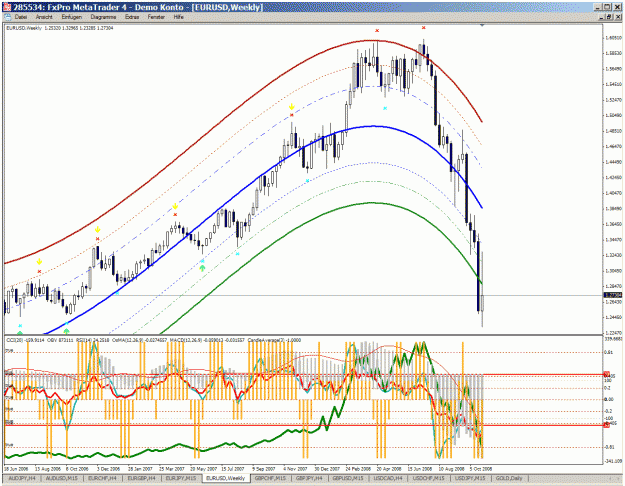Switch to the GBPCHF,M15 chart tab
The width and height of the screenshot is (625, 486).
271,478
